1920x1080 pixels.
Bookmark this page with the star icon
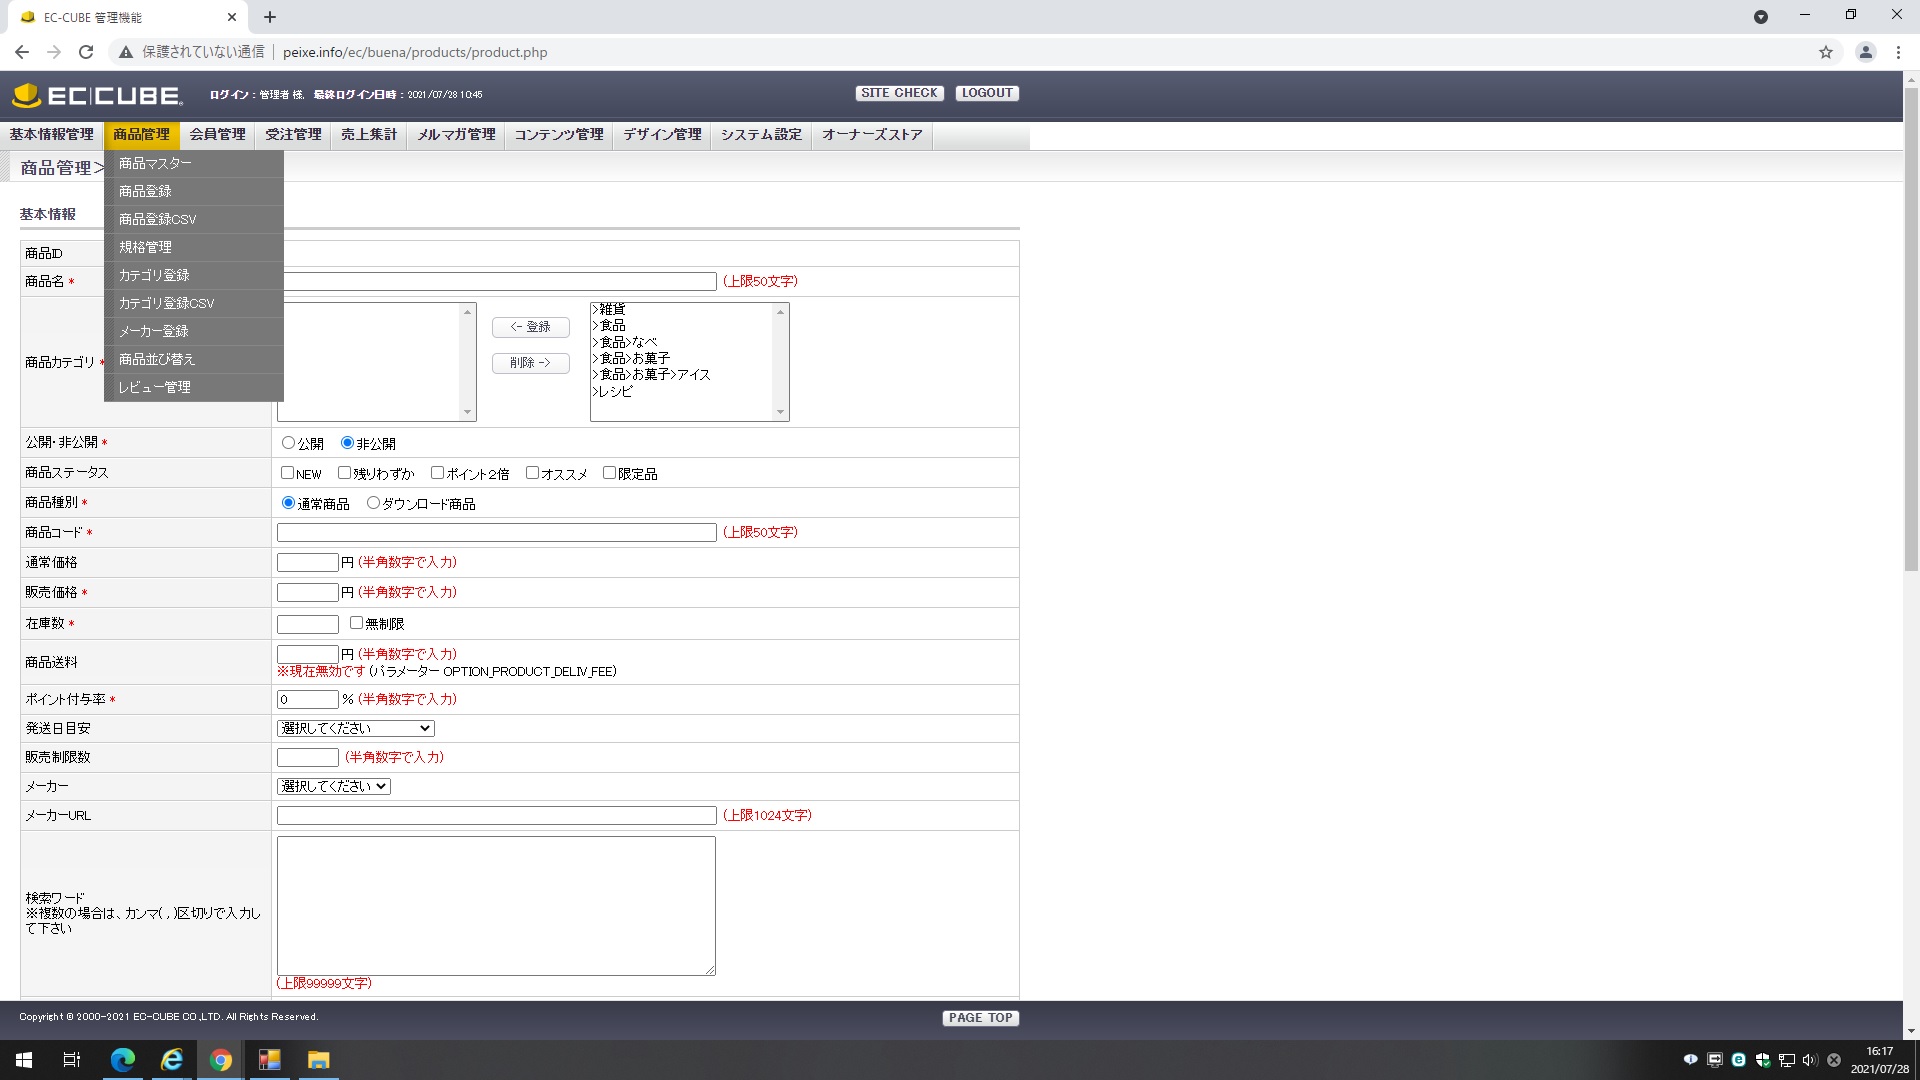point(1826,52)
